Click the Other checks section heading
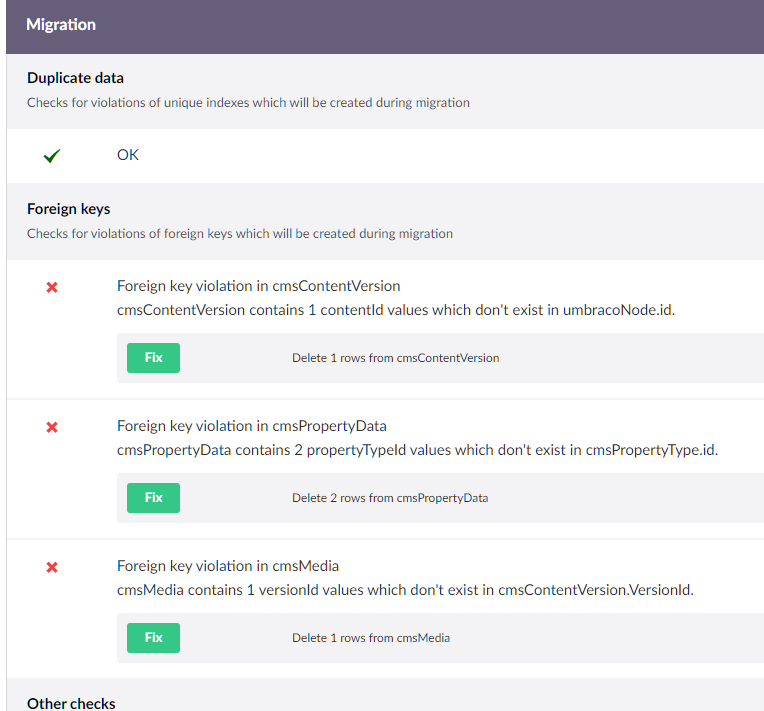The height and width of the screenshot is (711, 764). pos(71,703)
